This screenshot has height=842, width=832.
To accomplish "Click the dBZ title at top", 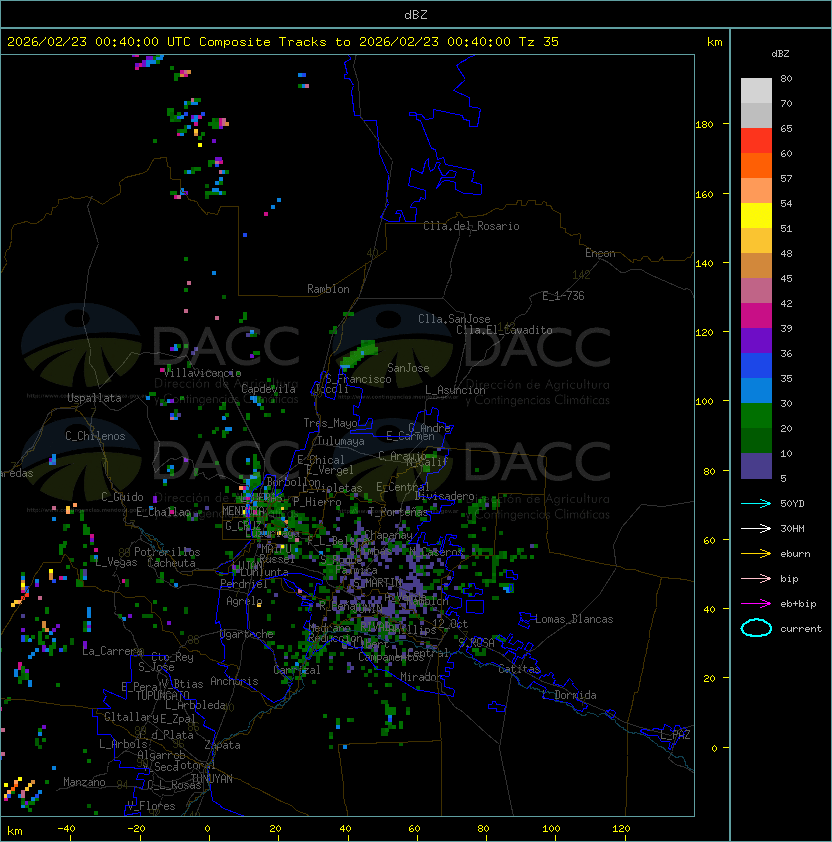I will [416, 15].
